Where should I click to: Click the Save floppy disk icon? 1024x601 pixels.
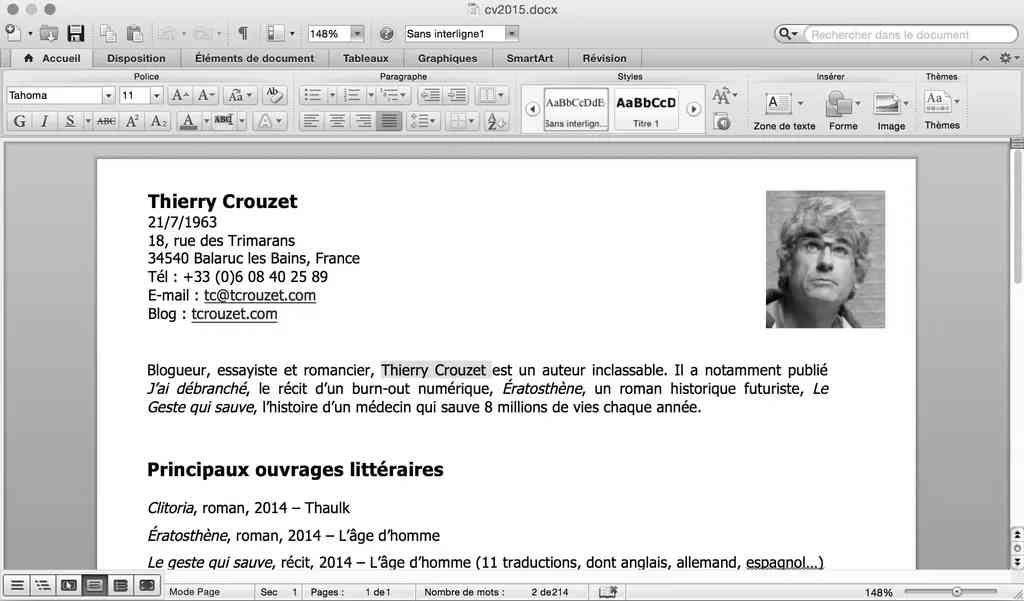pyautogui.click(x=75, y=34)
